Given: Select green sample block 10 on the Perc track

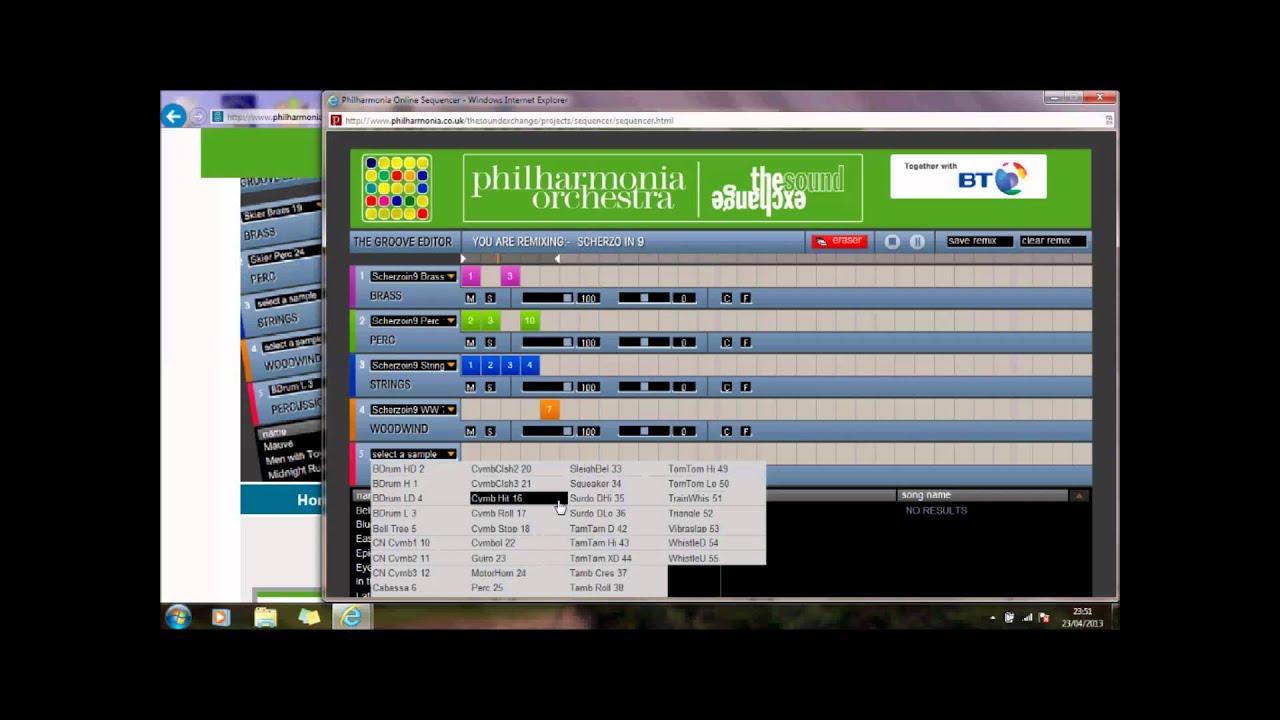Looking at the screenshot, I should (x=529, y=320).
